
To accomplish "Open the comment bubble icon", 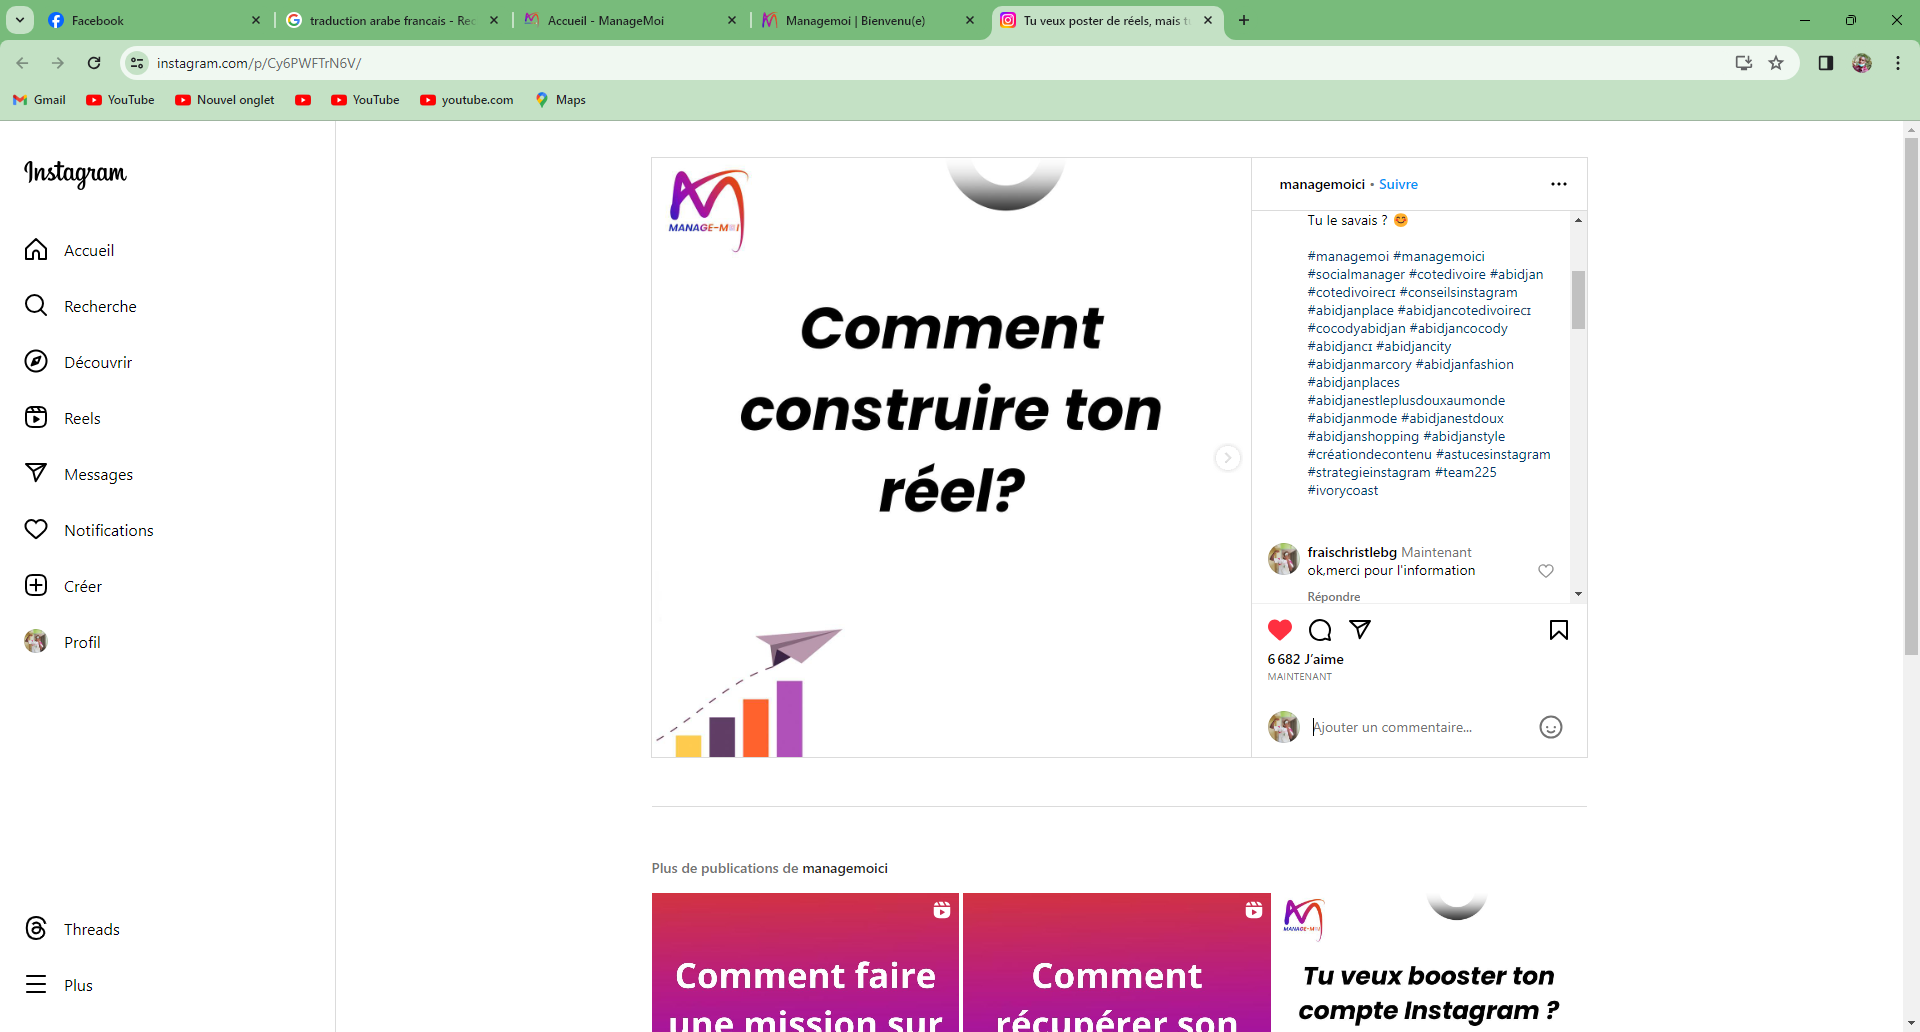I will [1320, 630].
